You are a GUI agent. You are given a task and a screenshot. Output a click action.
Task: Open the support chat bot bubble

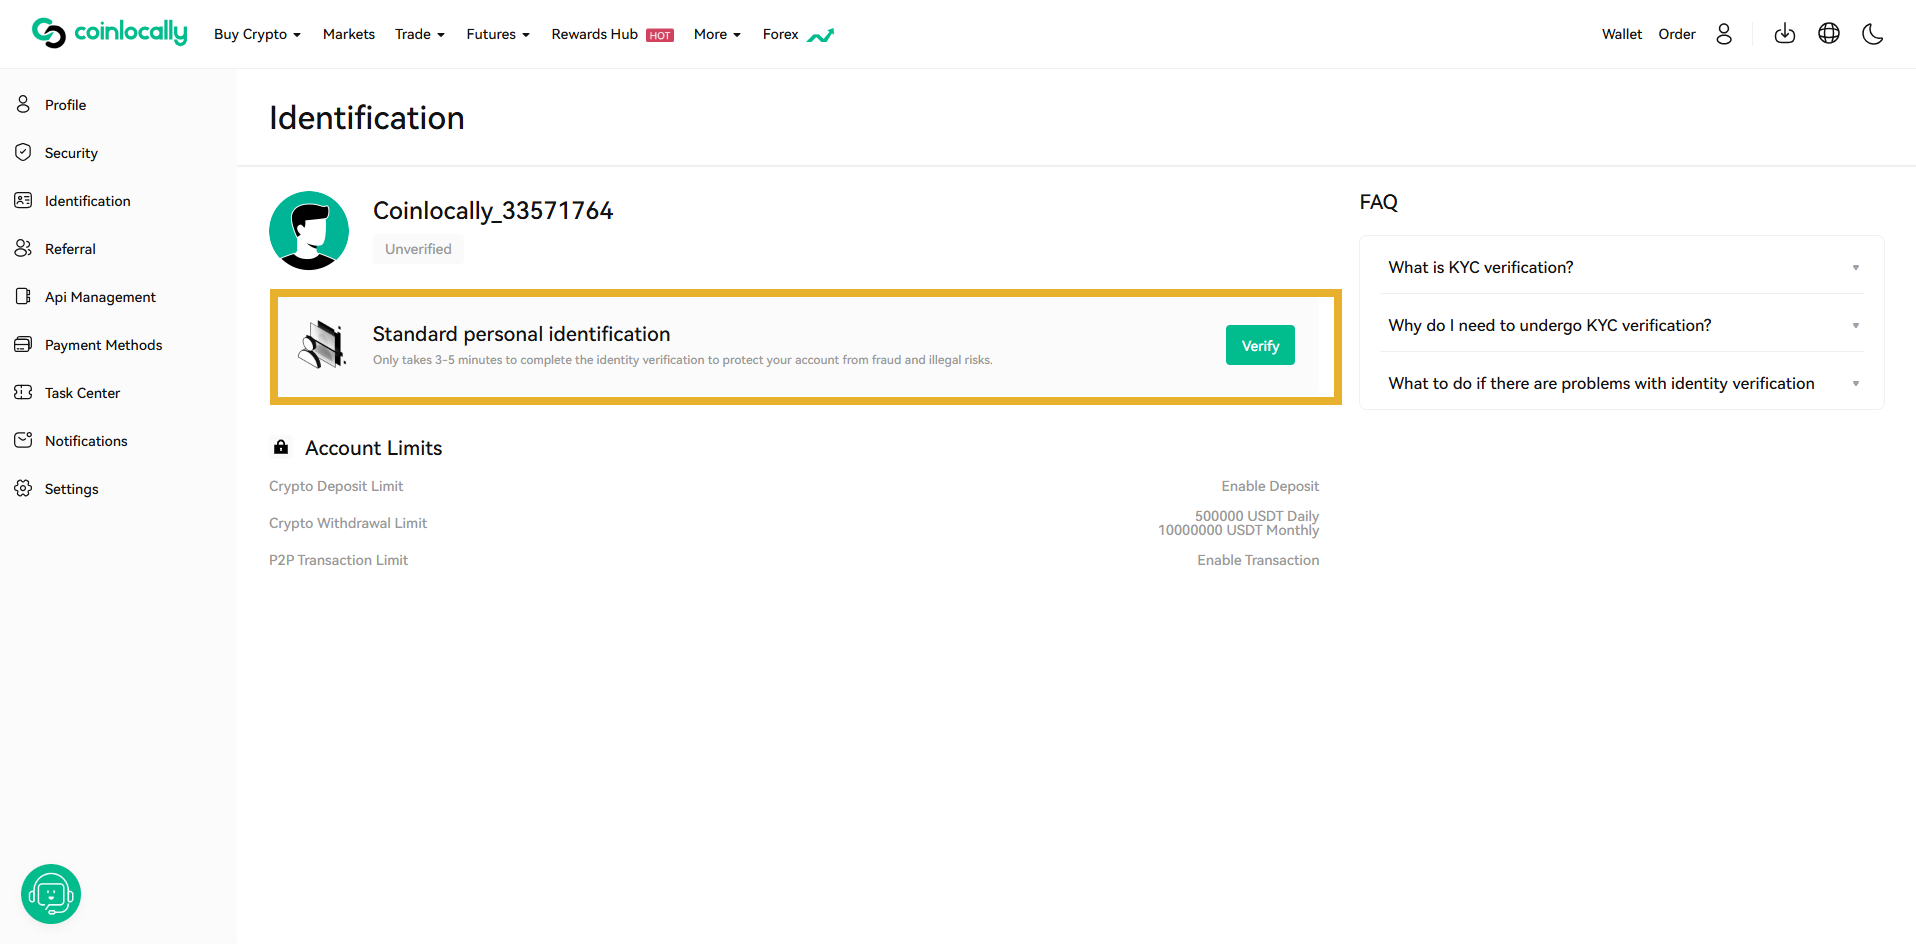click(x=51, y=894)
